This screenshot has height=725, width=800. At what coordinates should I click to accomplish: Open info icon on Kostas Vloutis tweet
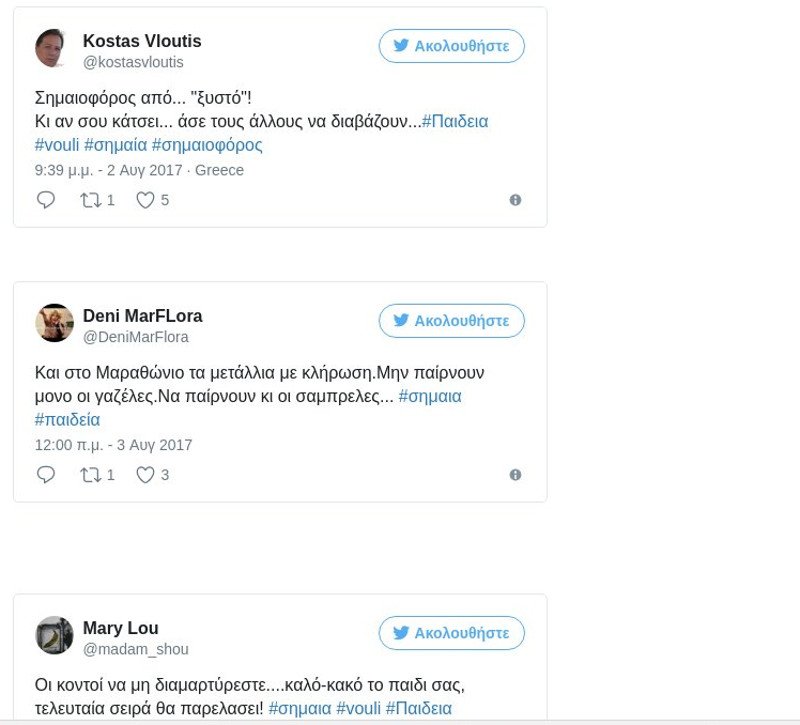coord(515,200)
